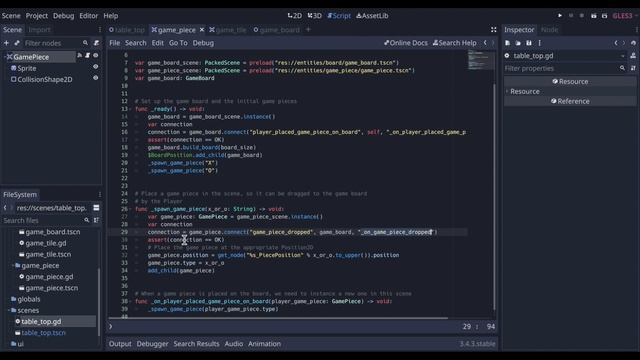
Task: Select table_top.tscn in FileSystem
Action: [43, 333]
